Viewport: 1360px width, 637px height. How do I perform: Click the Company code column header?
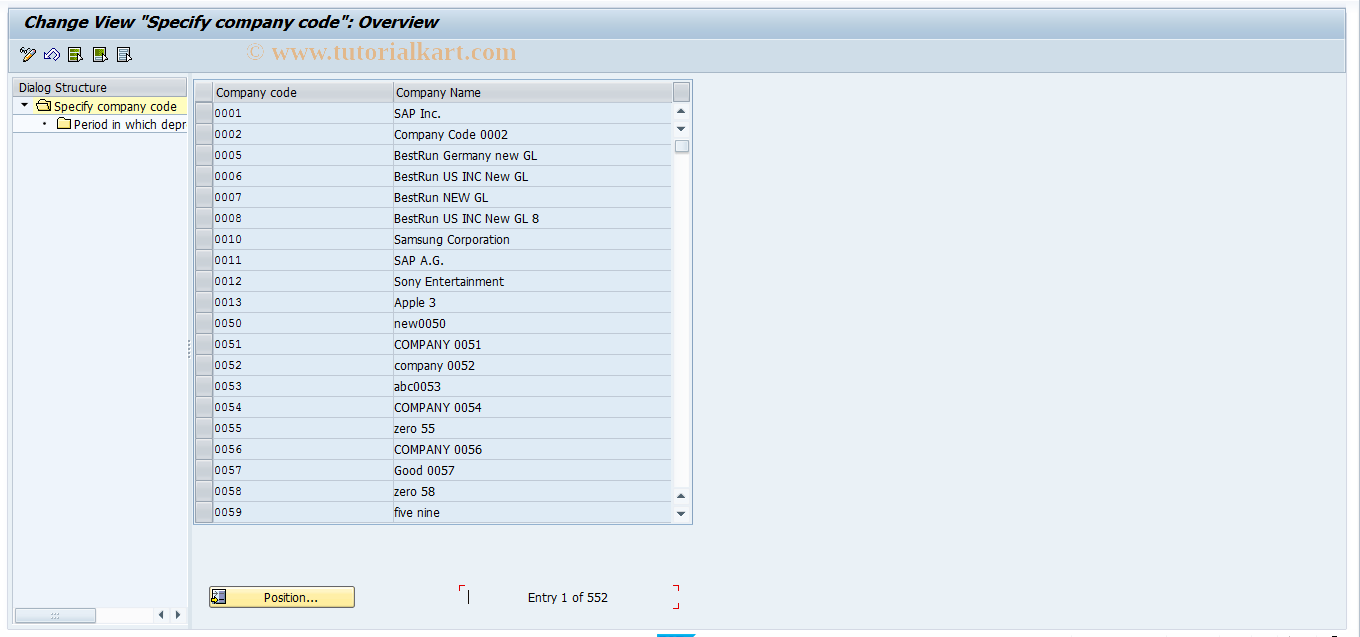coord(304,92)
